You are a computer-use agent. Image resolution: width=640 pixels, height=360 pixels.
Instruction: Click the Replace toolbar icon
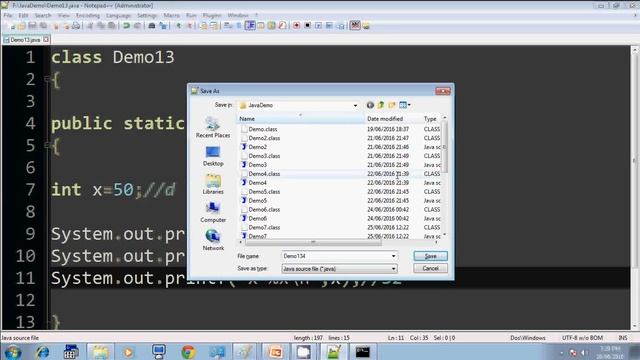[x=163, y=26]
